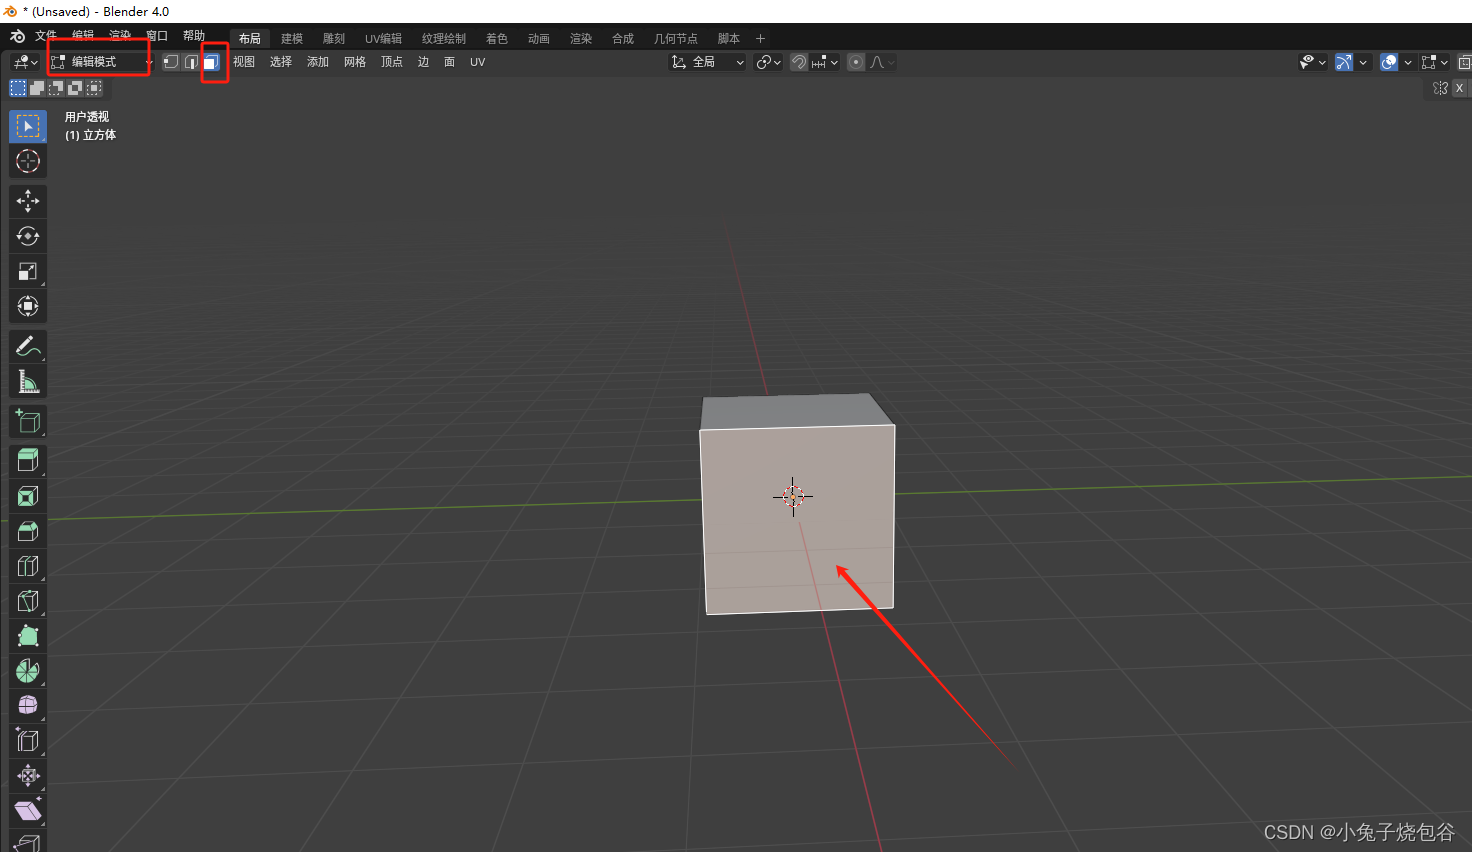The width and height of the screenshot is (1472, 852).
Task: Open the 帮助 menu
Action: point(194,36)
